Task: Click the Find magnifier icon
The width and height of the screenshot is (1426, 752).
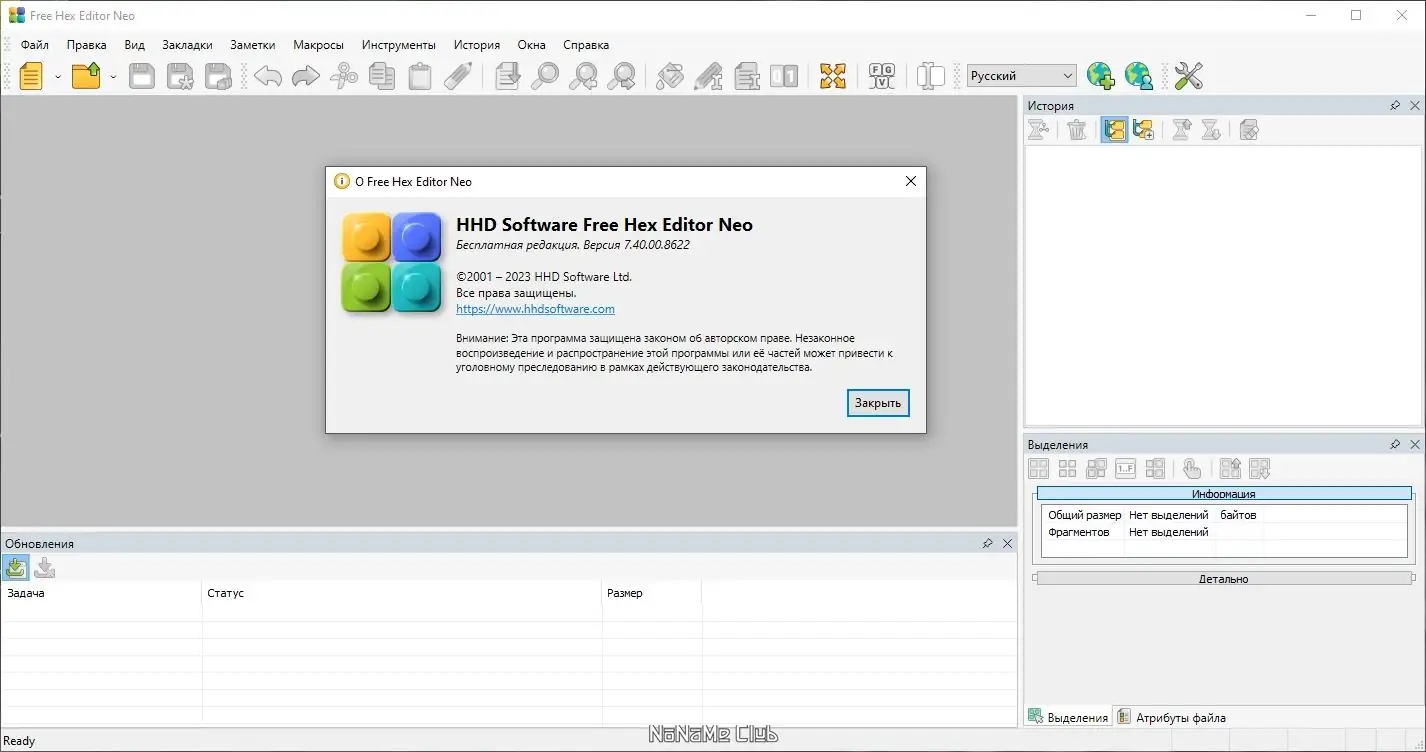Action: click(x=545, y=76)
